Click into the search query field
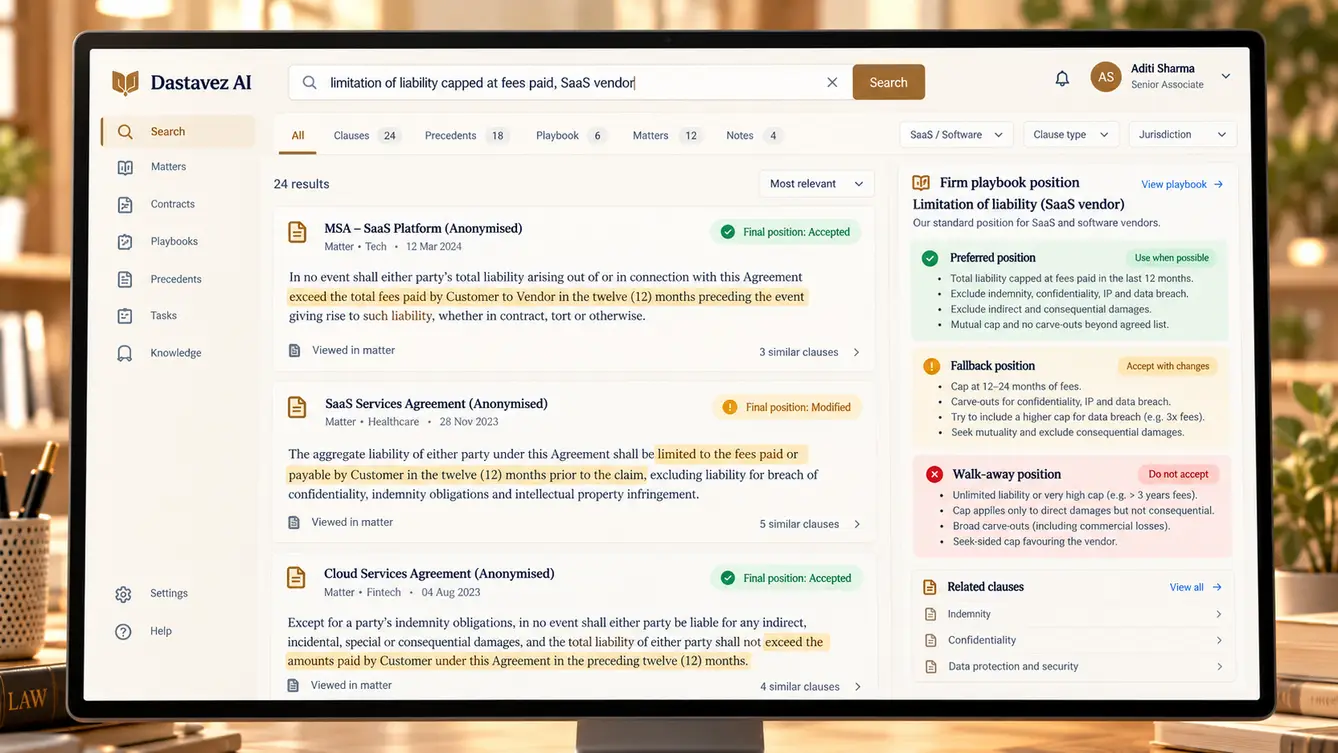 click(570, 83)
